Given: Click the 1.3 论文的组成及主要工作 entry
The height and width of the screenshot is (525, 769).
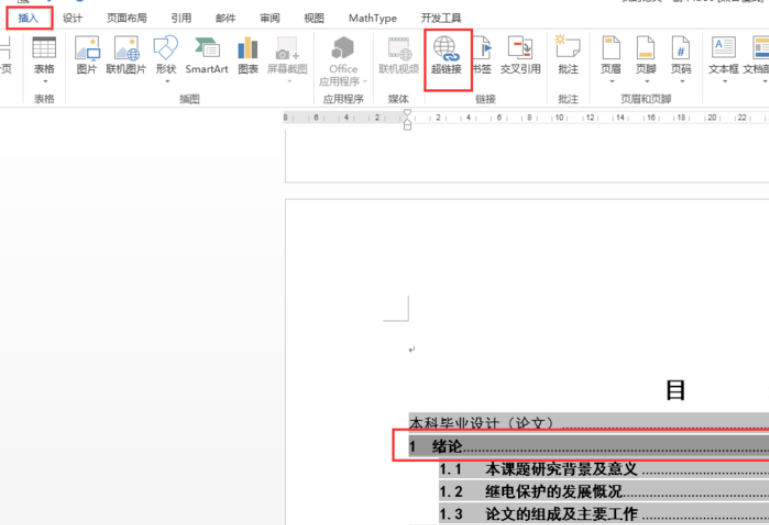Looking at the screenshot, I should pyautogui.click(x=604, y=514).
